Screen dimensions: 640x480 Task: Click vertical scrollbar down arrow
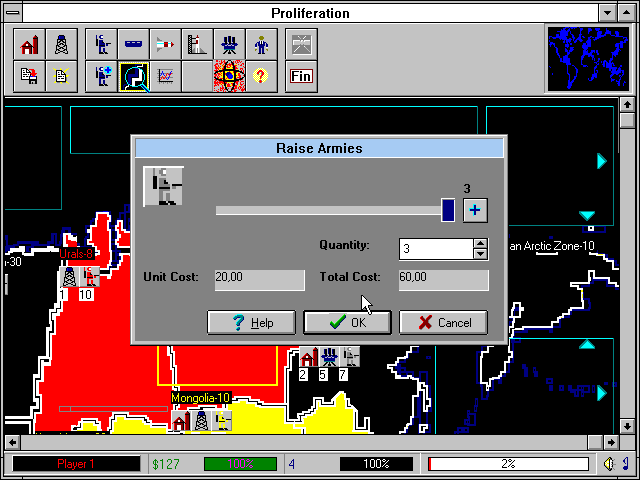[627, 426]
